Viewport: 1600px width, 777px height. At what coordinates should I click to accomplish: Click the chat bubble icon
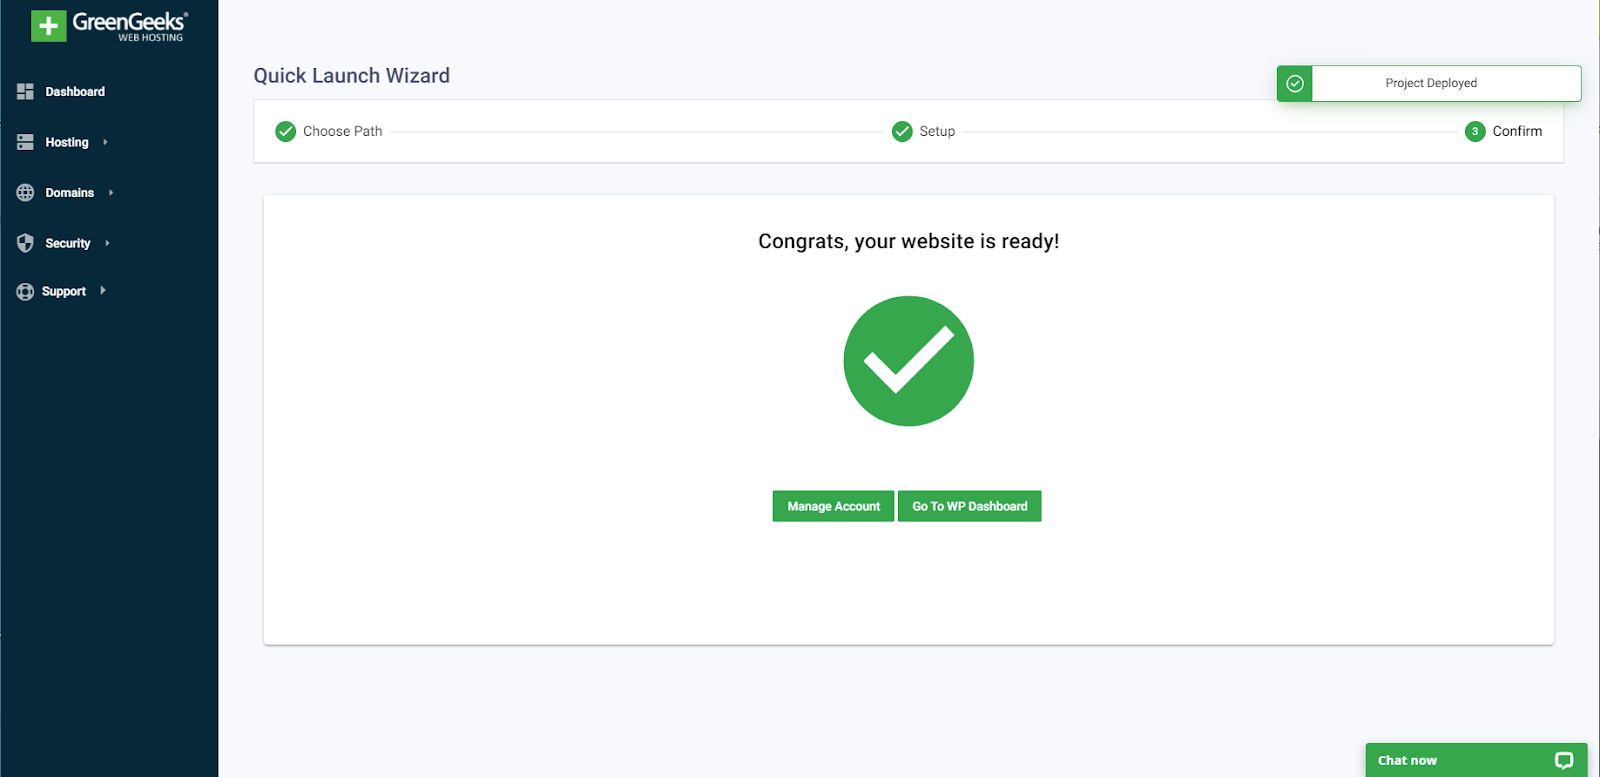(1564, 760)
